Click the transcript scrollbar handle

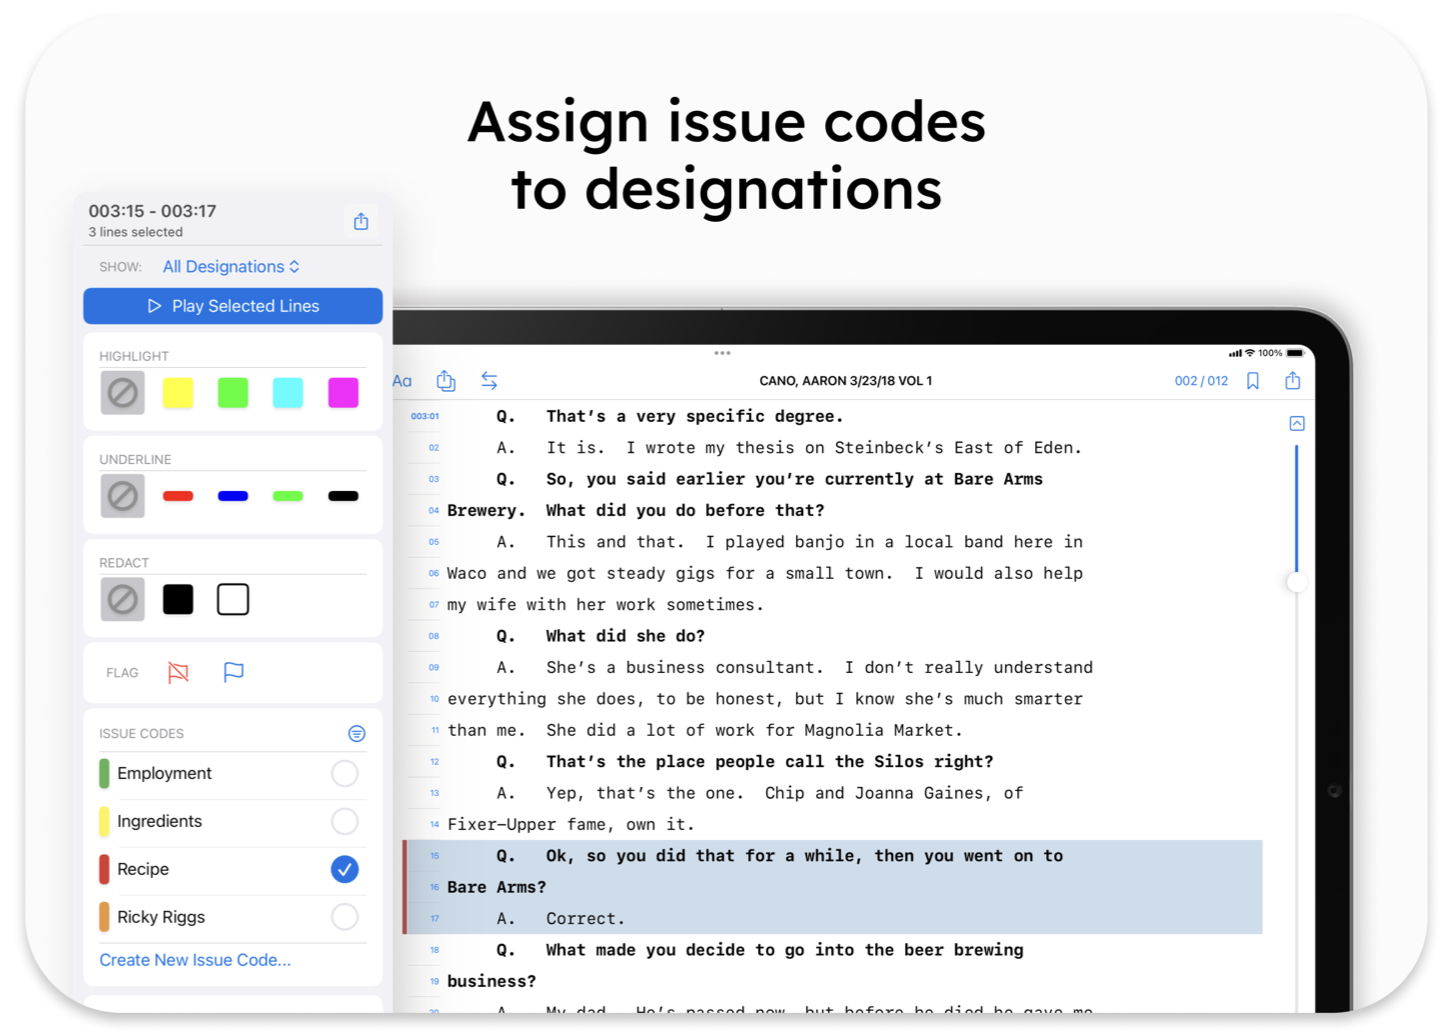(x=1297, y=582)
